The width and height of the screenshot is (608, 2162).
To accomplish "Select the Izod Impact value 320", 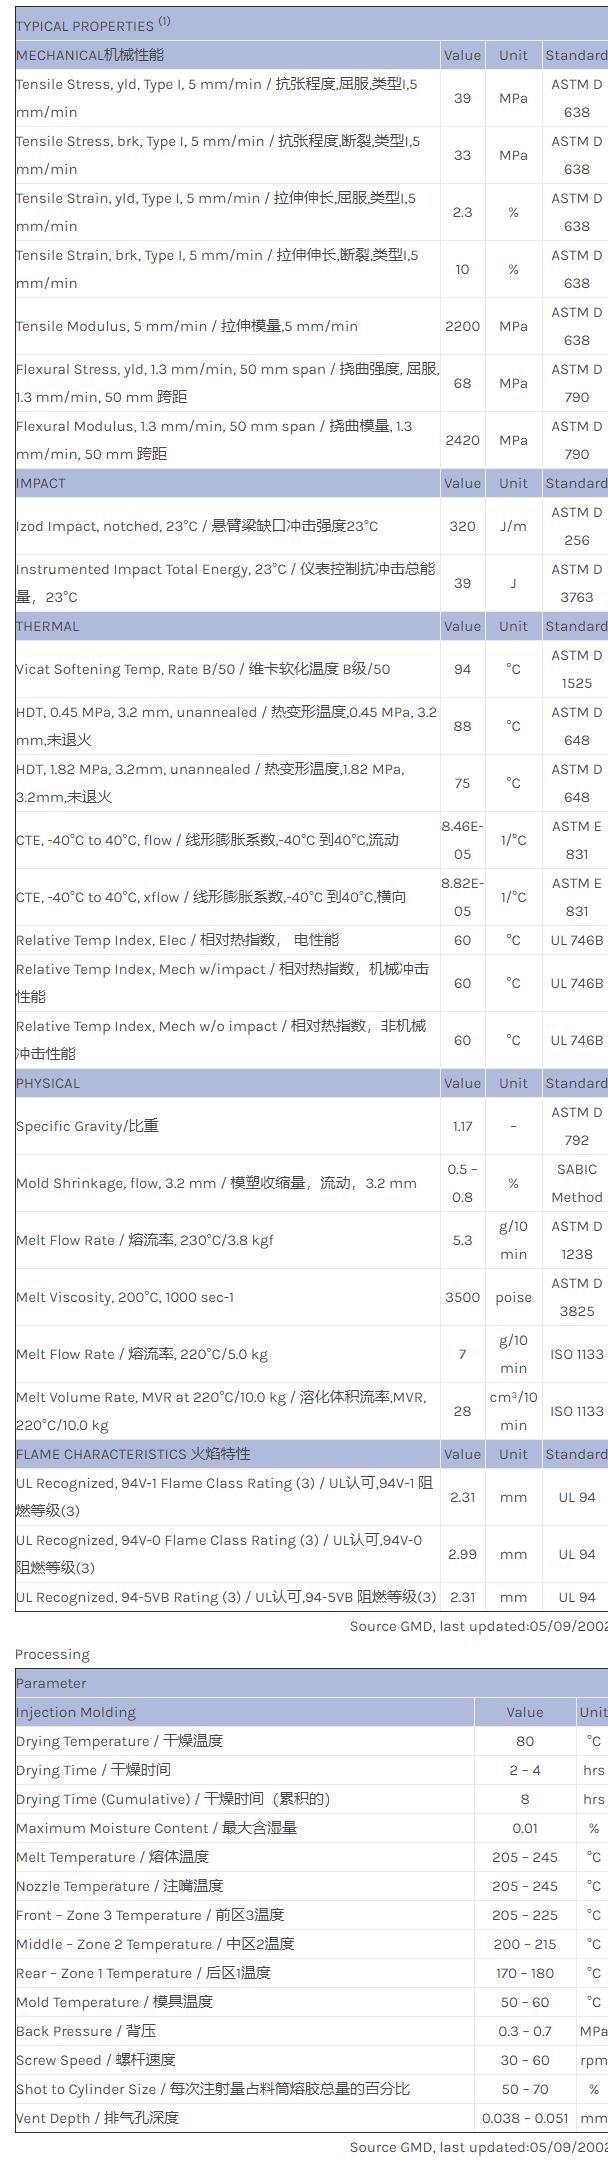I will (462, 526).
